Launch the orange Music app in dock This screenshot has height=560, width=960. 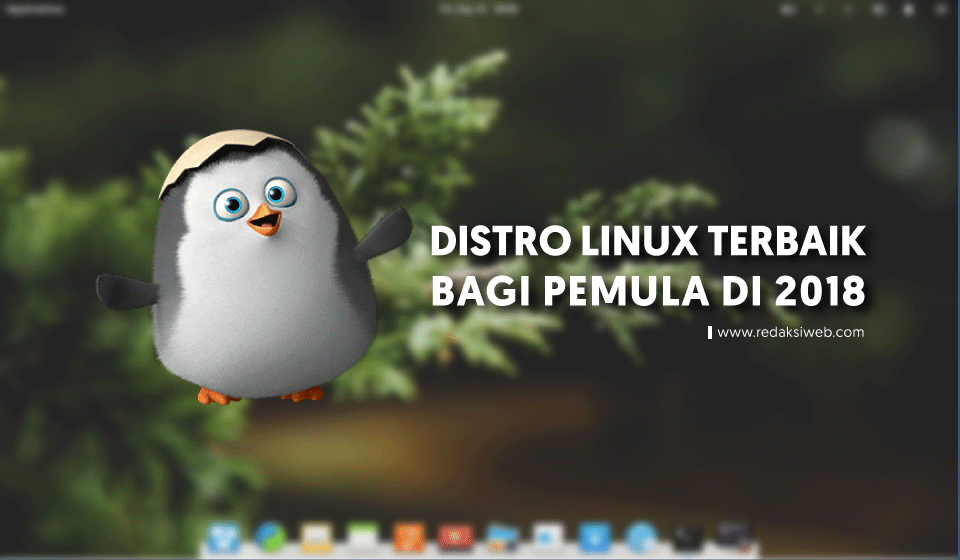click(408, 537)
